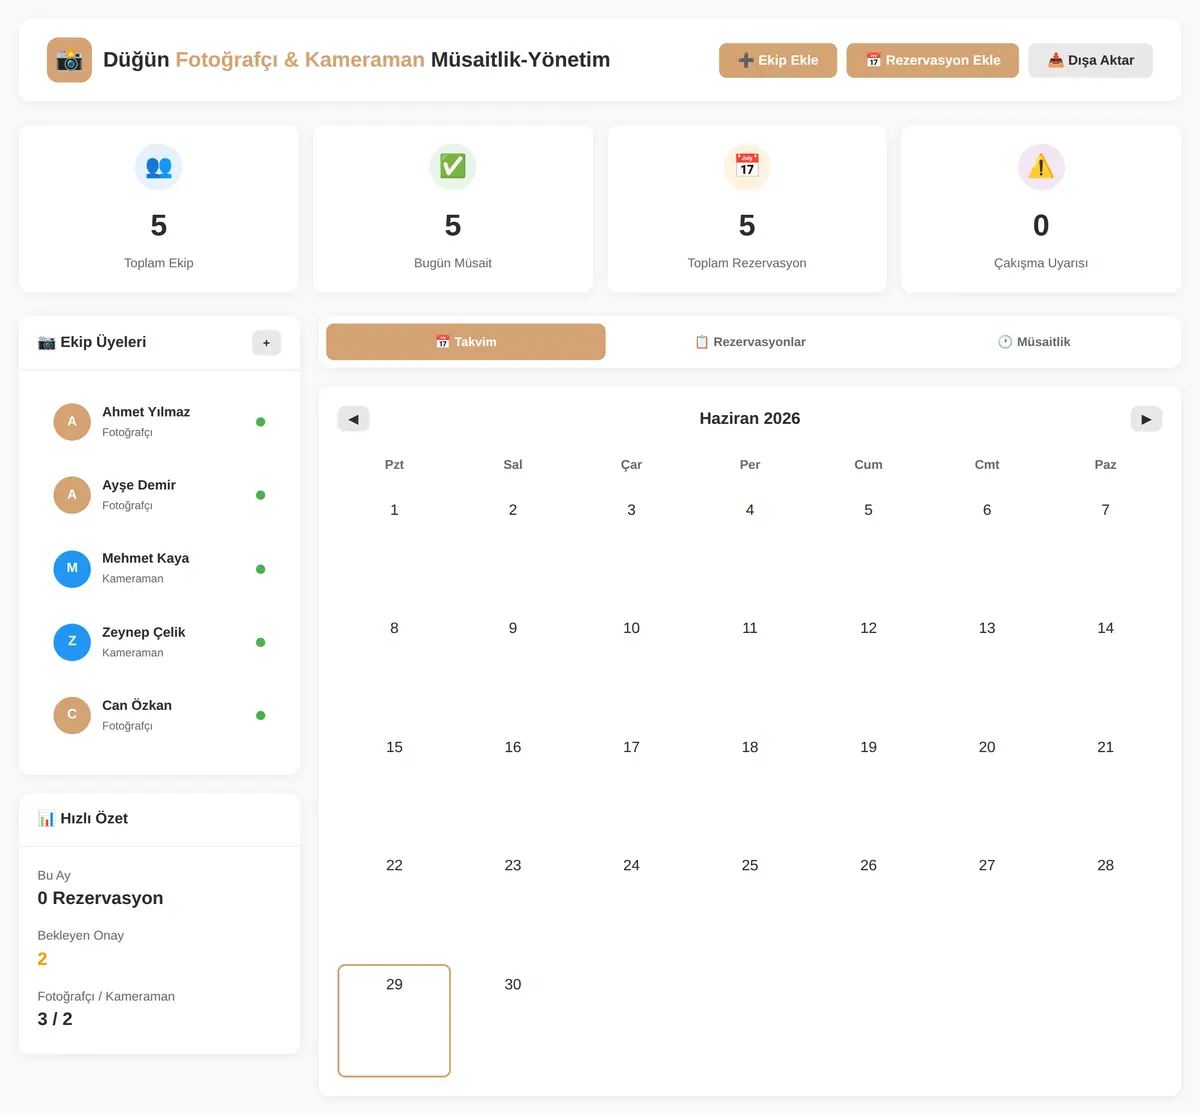Screen dimensions: 1200x1115
Task: Add a team member with the plus button
Action: pos(266,343)
